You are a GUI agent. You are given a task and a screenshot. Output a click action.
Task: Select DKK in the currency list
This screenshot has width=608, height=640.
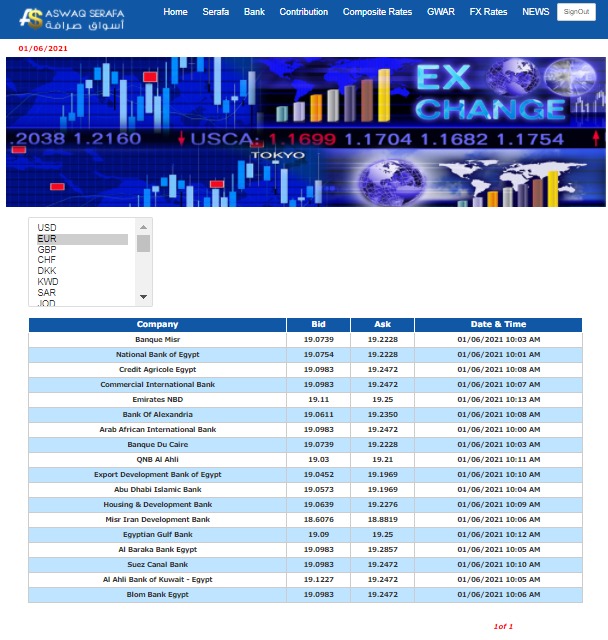pos(82,271)
